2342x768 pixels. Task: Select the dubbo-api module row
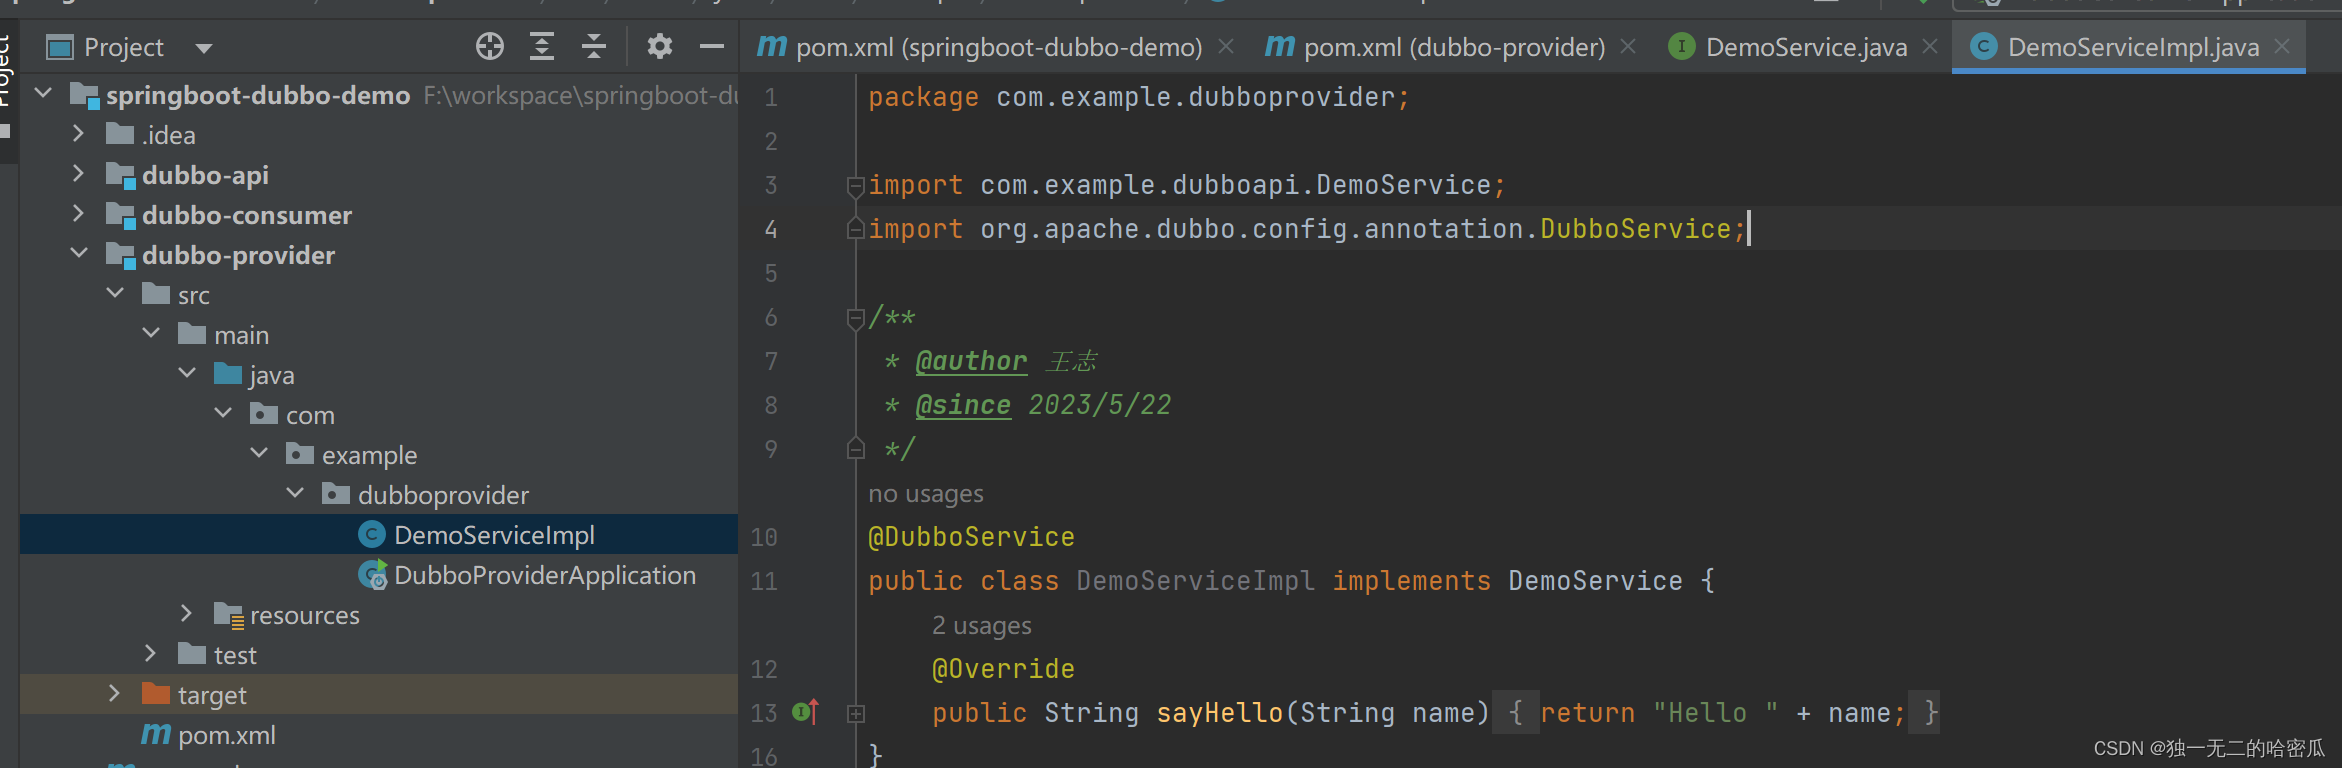tap(379, 174)
